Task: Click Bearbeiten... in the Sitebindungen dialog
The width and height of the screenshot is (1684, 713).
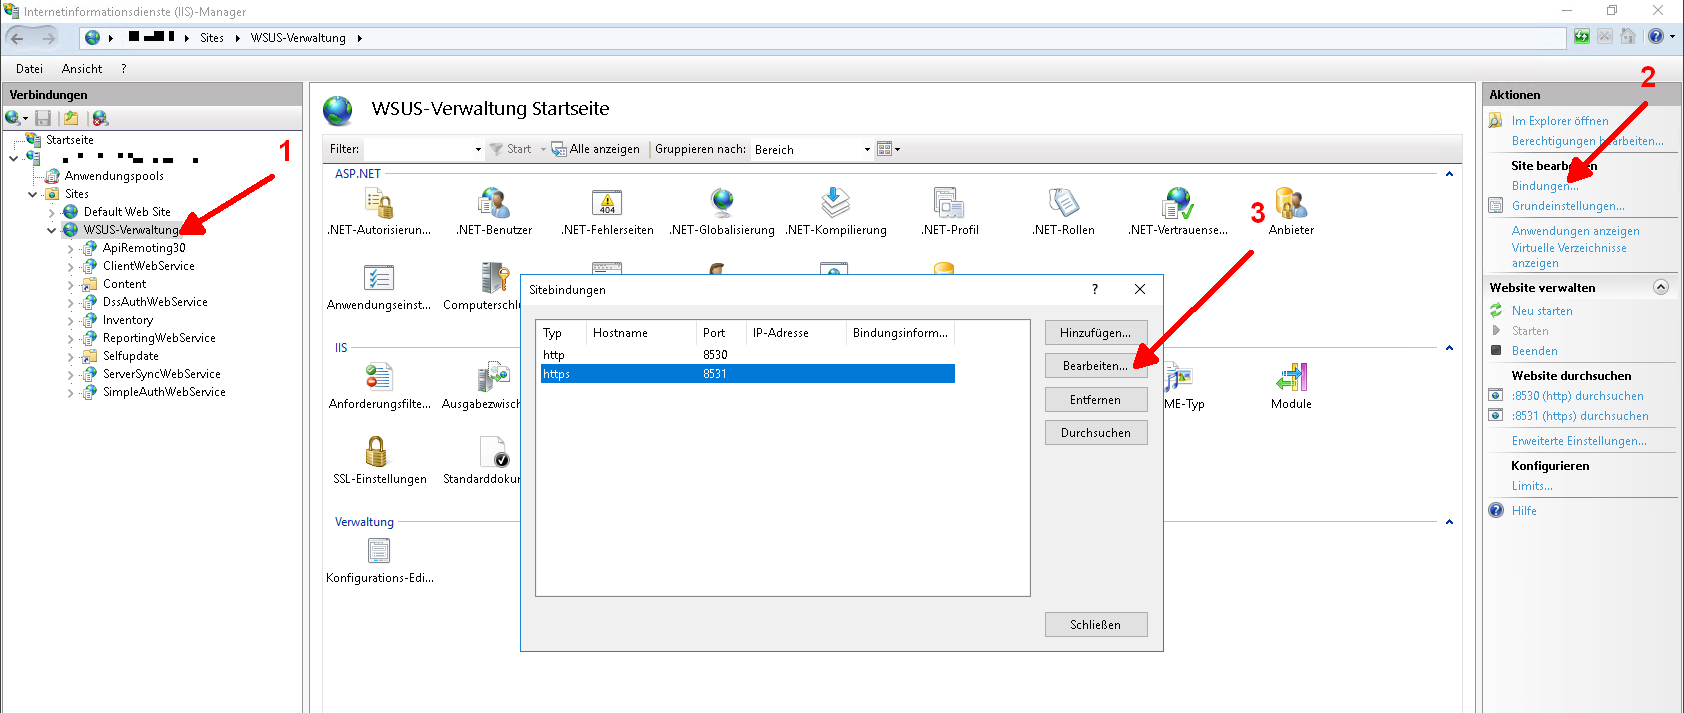Action: [x=1095, y=366]
